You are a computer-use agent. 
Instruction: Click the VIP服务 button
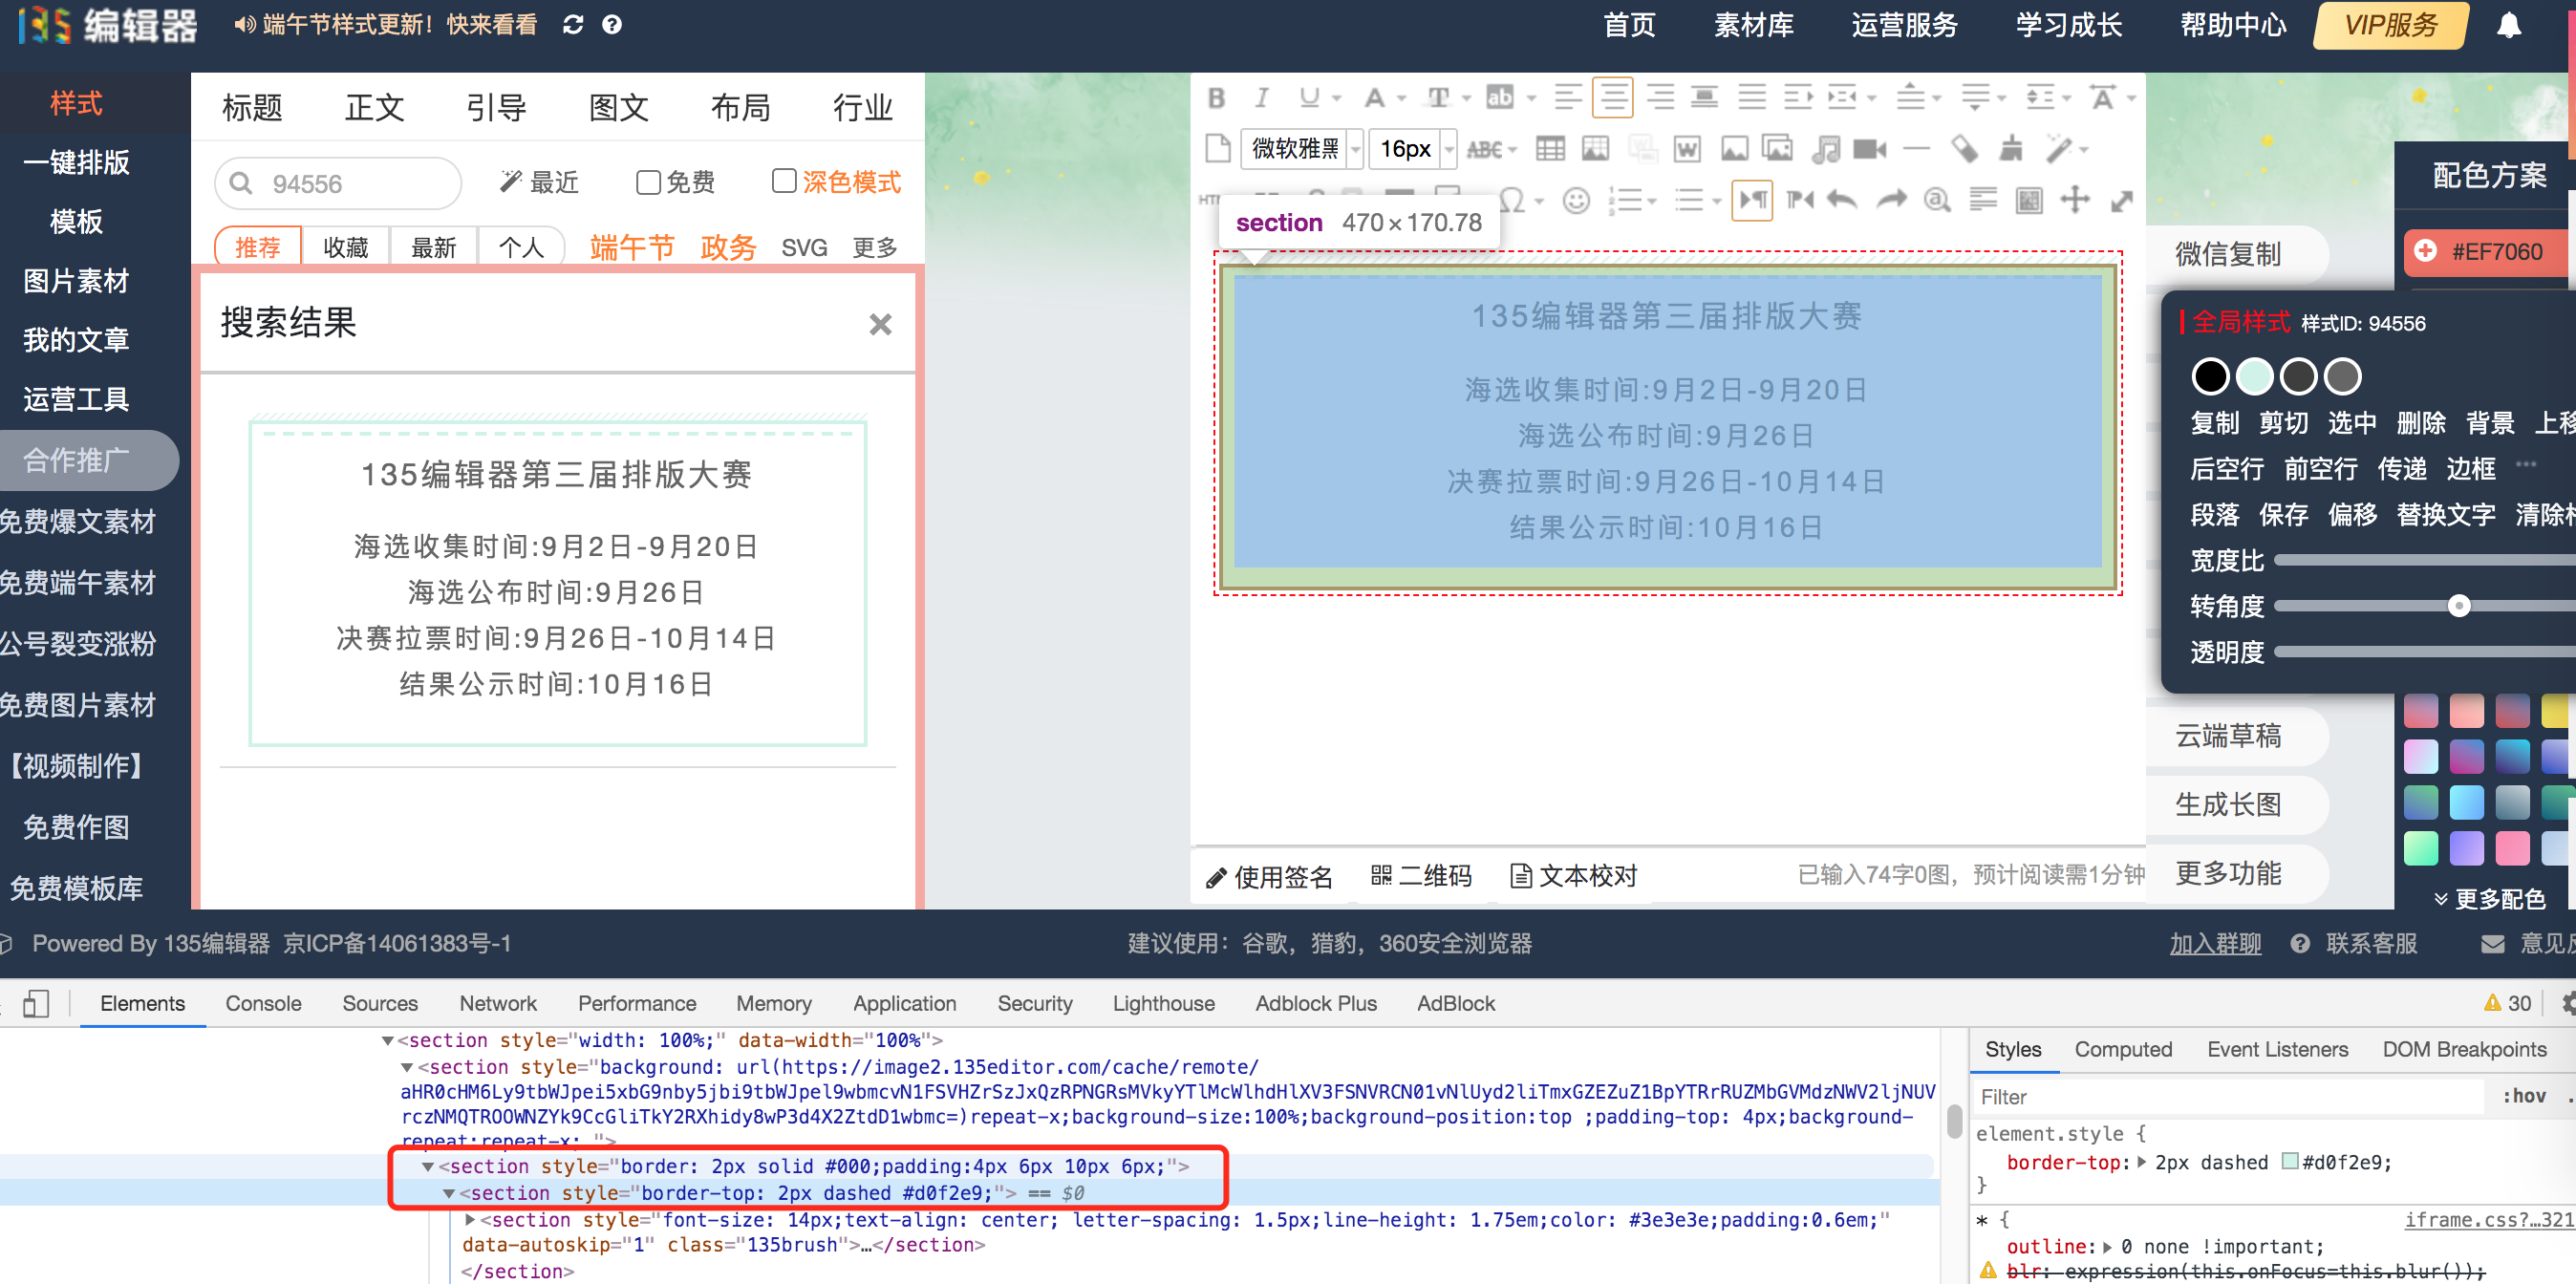point(2389,25)
